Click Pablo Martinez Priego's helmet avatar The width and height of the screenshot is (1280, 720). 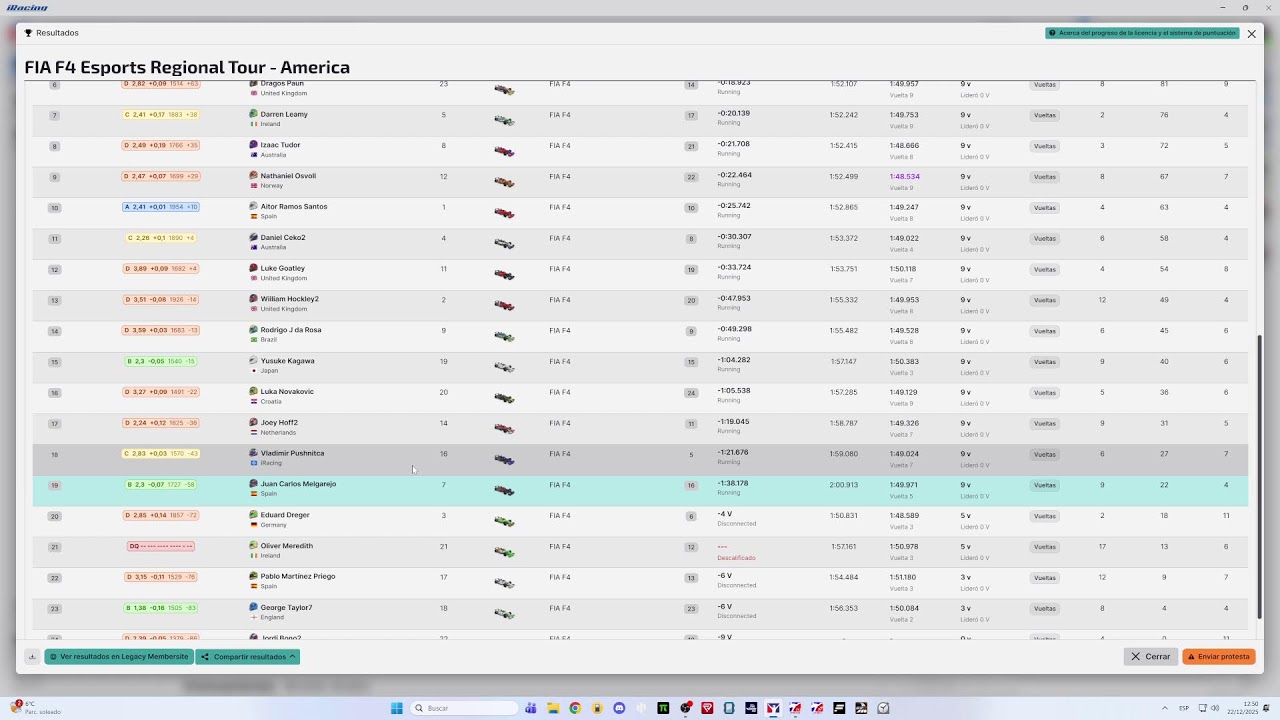point(253,576)
